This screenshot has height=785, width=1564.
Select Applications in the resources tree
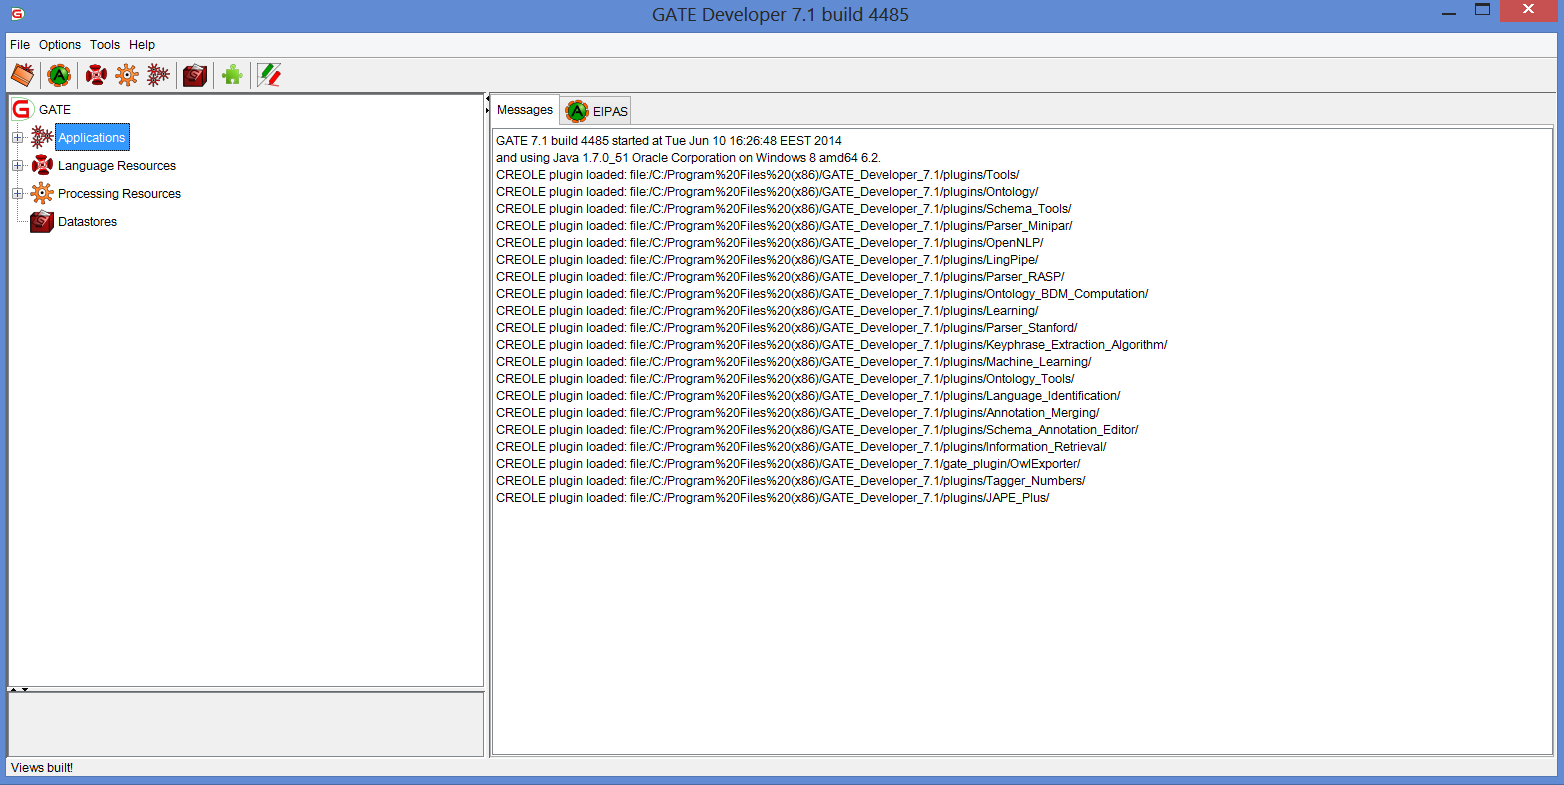tap(92, 138)
